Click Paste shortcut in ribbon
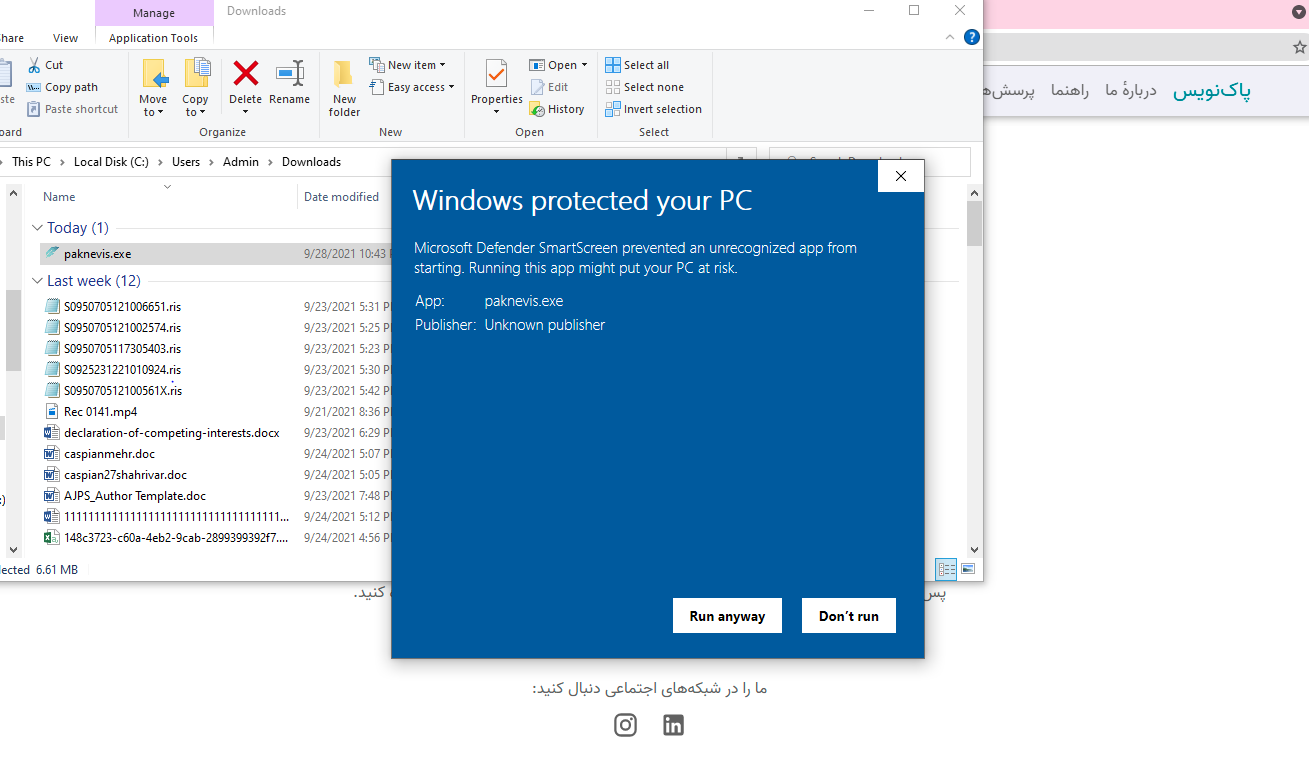The width and height of the screenshot is (1309, 759). point(72,109)
